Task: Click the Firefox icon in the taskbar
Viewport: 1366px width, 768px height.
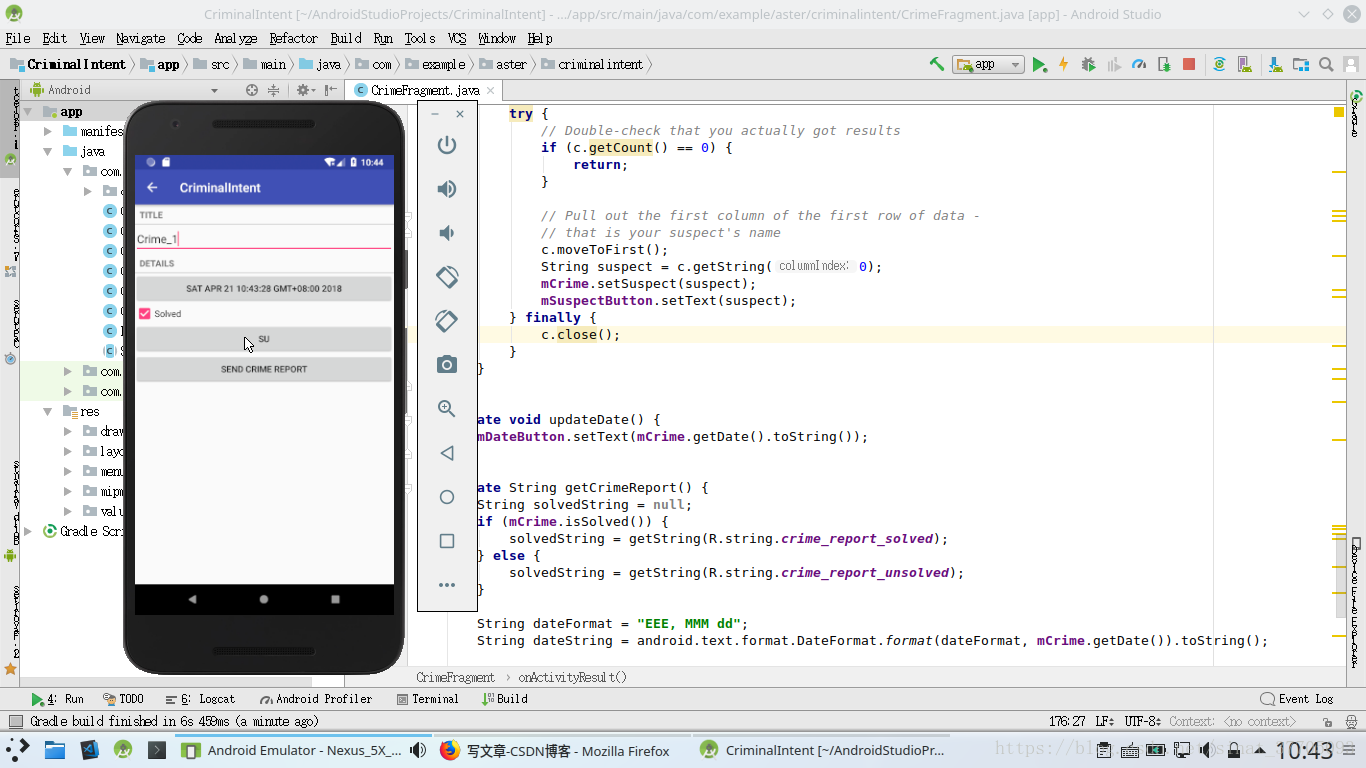Action: tap(450, 751)
